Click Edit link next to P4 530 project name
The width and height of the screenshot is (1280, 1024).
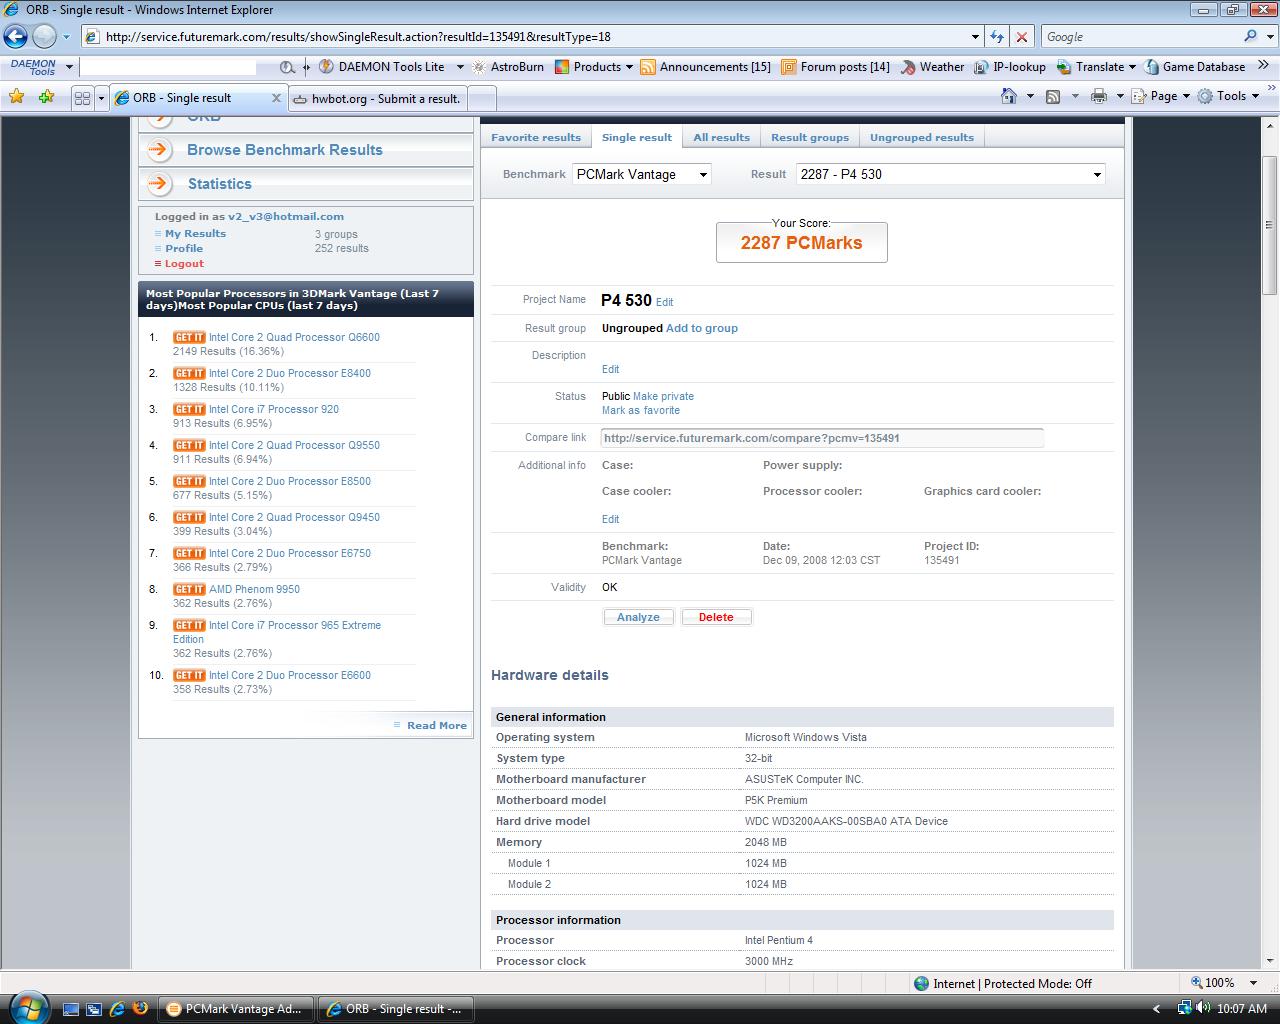(x=664, y=302)
